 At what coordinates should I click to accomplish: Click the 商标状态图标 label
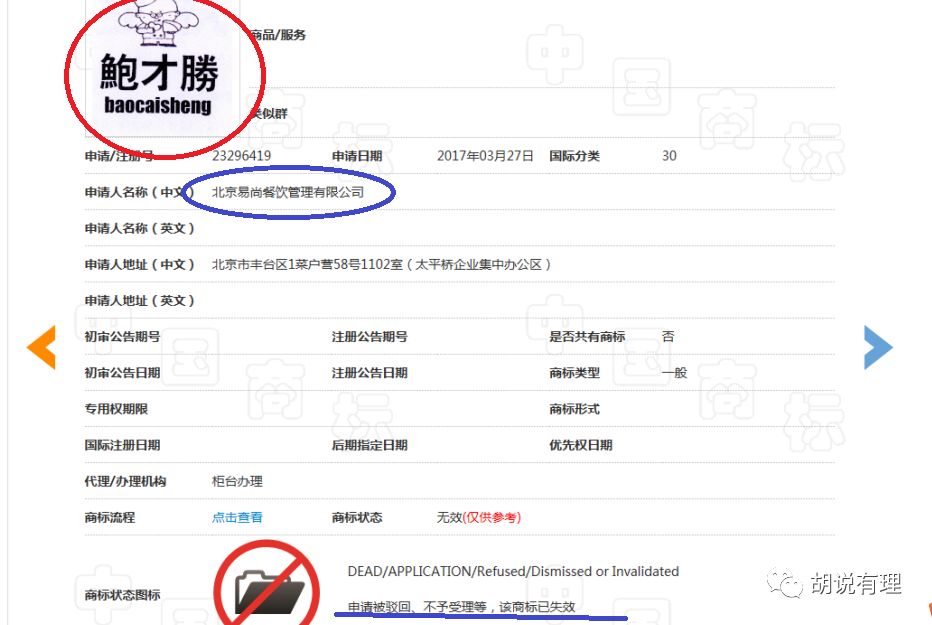122,595
